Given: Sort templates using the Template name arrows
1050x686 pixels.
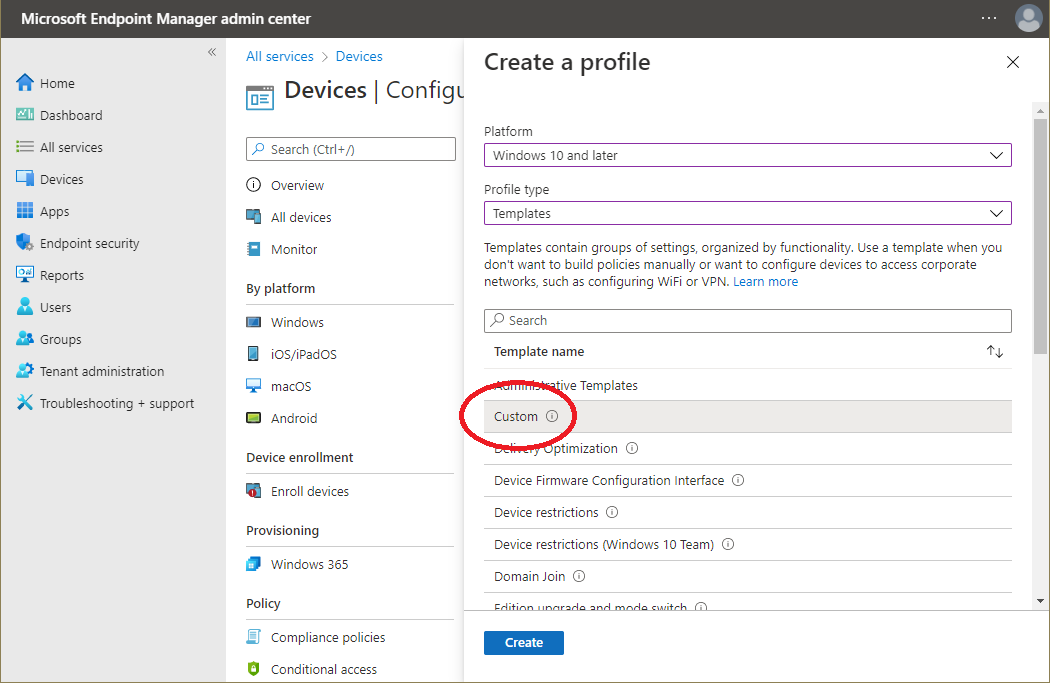Looking at the screenshot, I should point(994,352).
